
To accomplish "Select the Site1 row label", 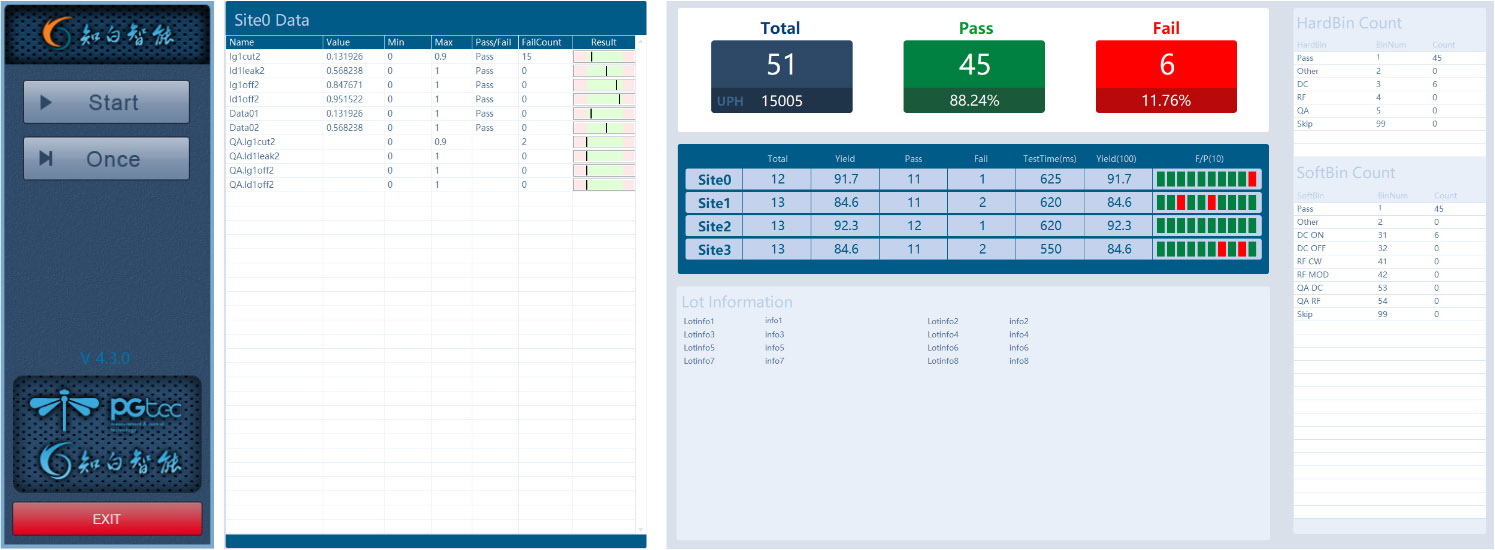I will point(714,203).
